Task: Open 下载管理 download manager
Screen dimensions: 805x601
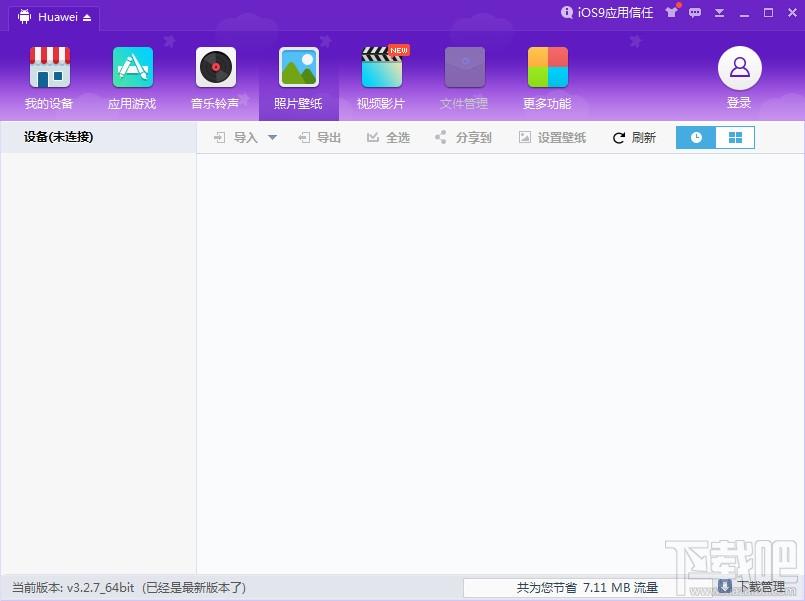Action: click(751, 587)
